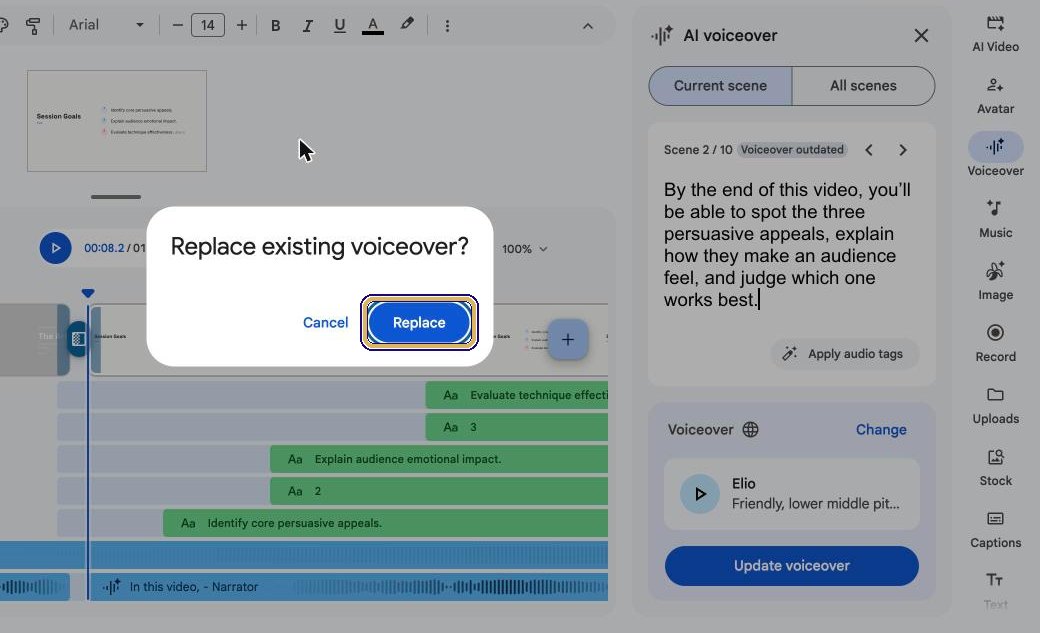
Task: Select the highlight pen tool
Action: [407, 25]
